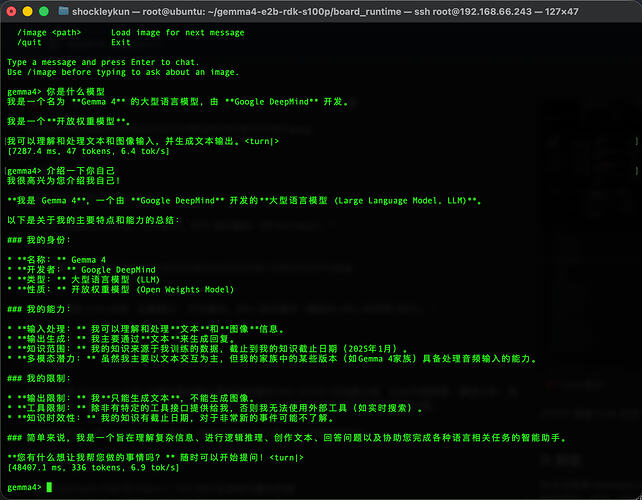
Task: Click the green fullscreen window button
Action: click(44, 11)
